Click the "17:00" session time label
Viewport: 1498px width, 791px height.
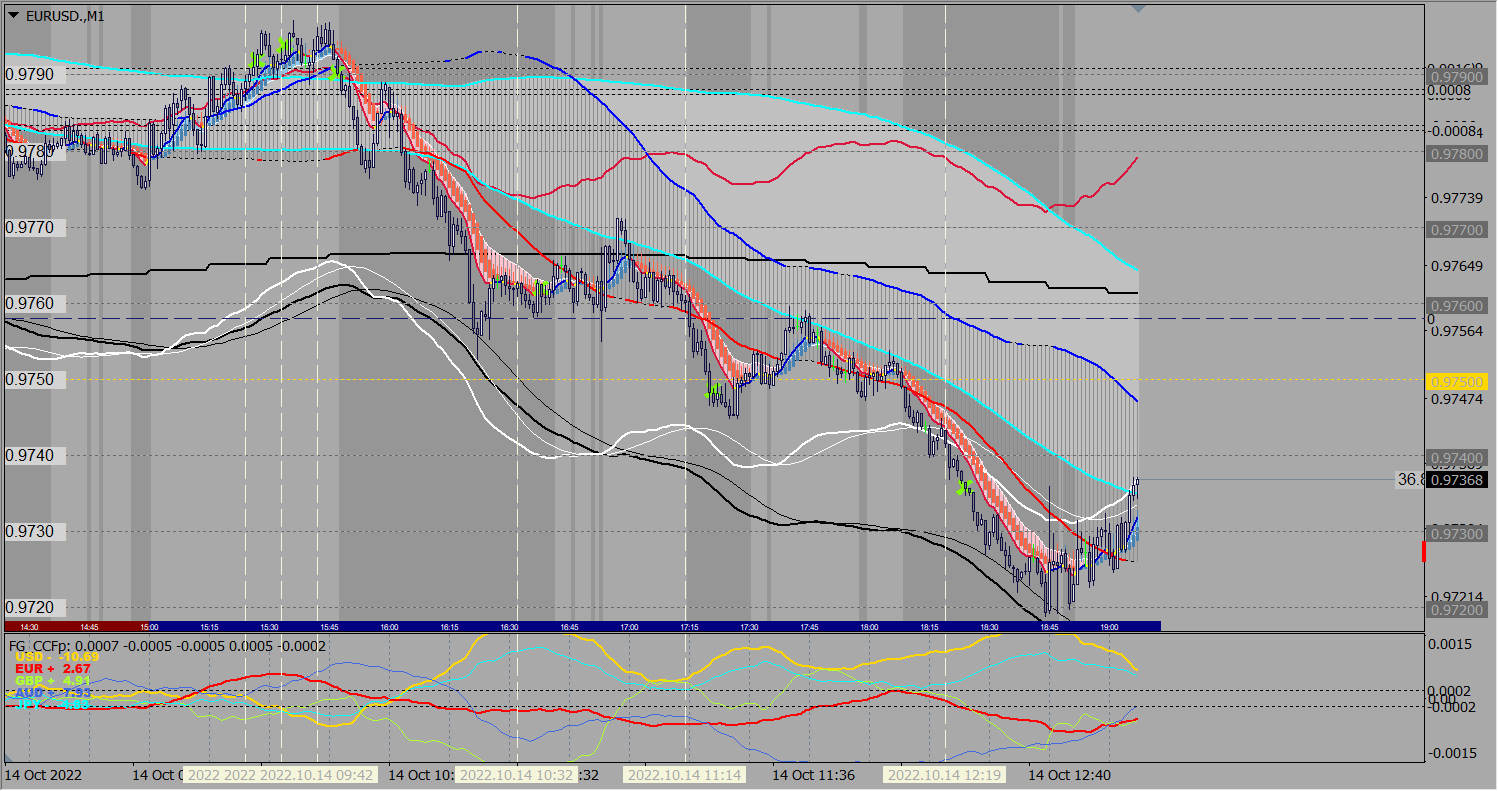coord(629,627)
